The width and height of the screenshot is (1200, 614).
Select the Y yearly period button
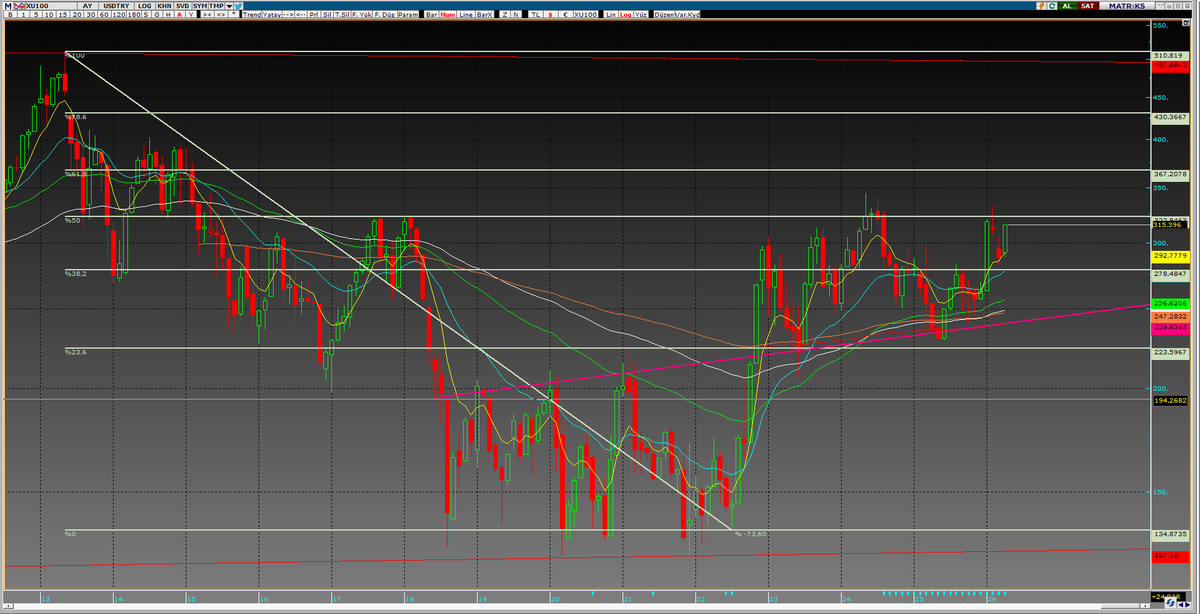pos(191,15)
